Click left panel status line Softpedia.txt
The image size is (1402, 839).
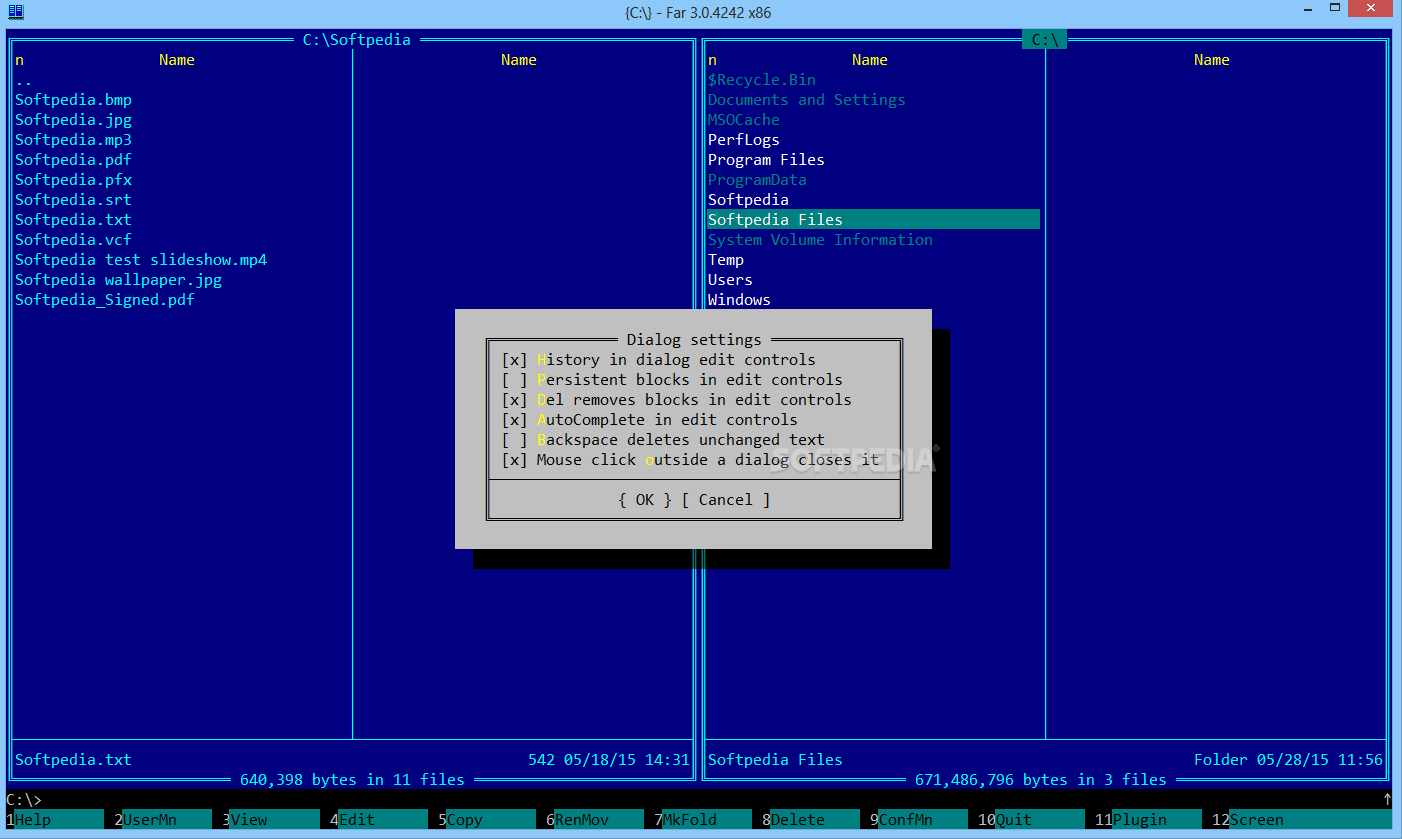73,760
